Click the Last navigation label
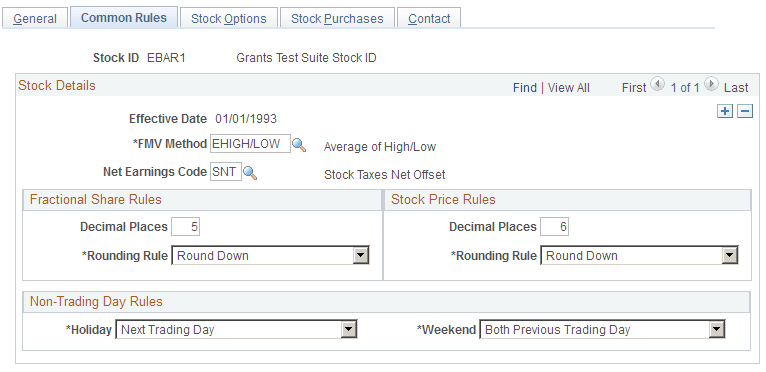This screenshot has width=766, height=372. click(736, 88)
